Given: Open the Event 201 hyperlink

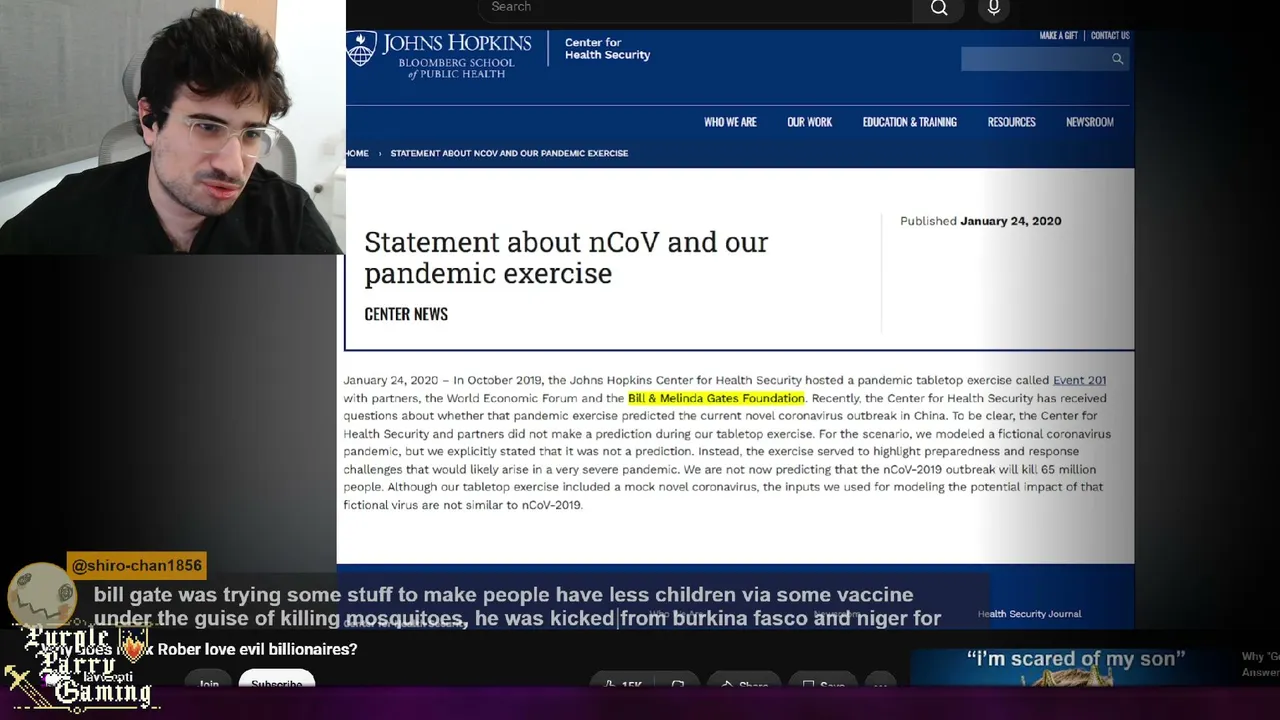Looking at the screenshot, I should (1079, 380).
